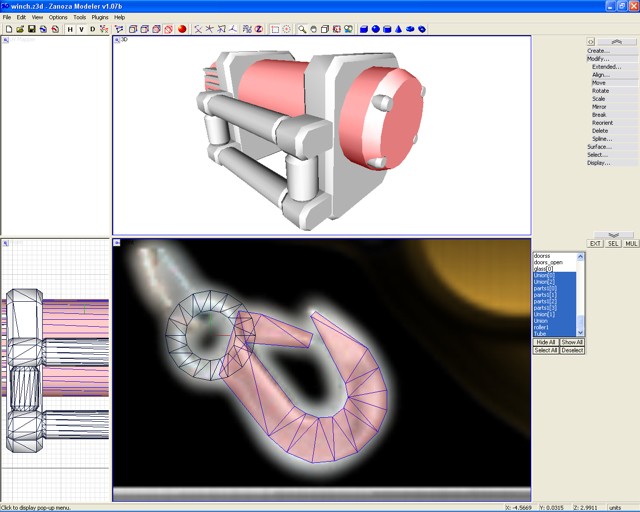Click the New file icon
This screenshot has width=640, height=512.
(8, 29)
